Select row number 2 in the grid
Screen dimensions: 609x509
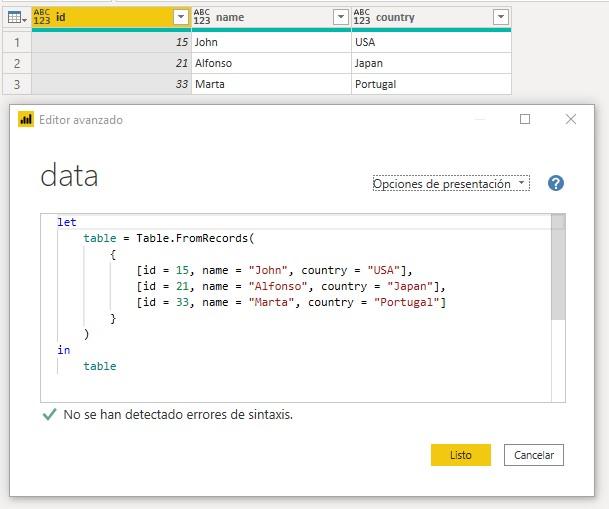tap(17, 63)
